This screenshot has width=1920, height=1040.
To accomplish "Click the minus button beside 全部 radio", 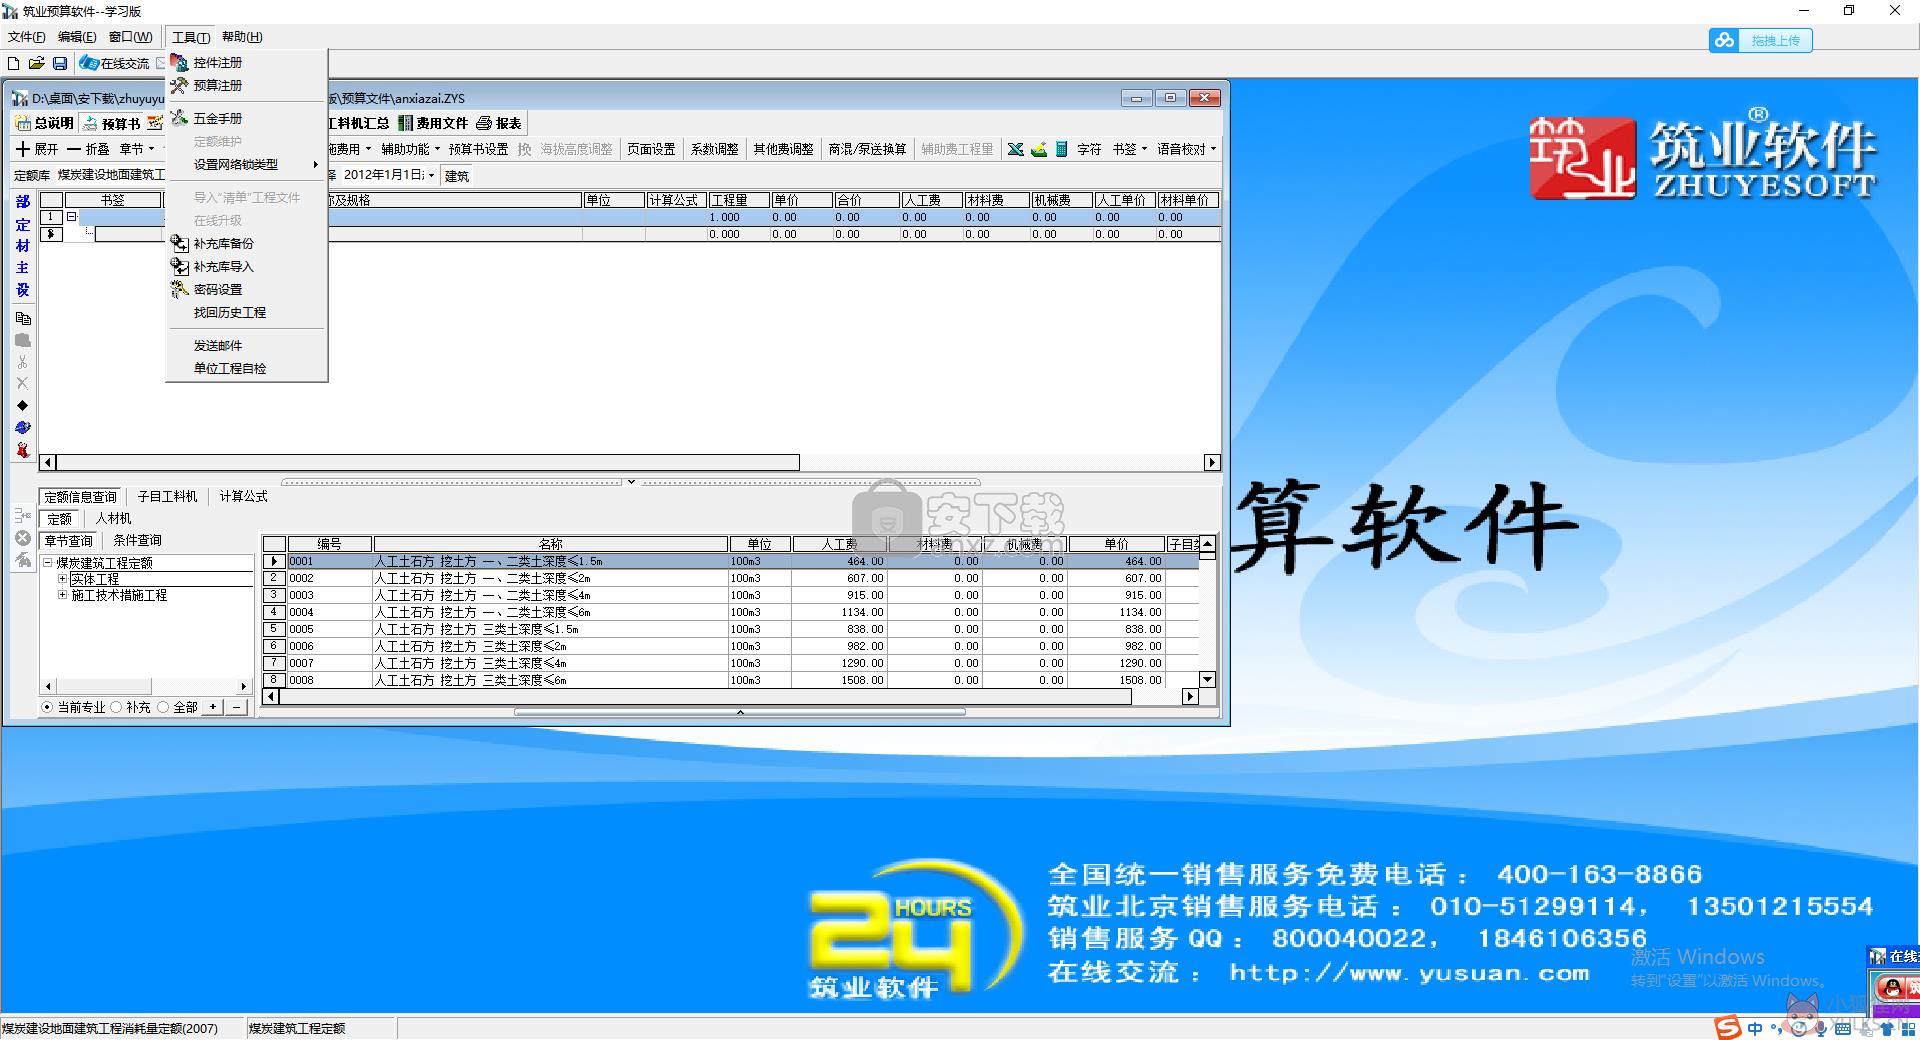I will tap(236, 707).
